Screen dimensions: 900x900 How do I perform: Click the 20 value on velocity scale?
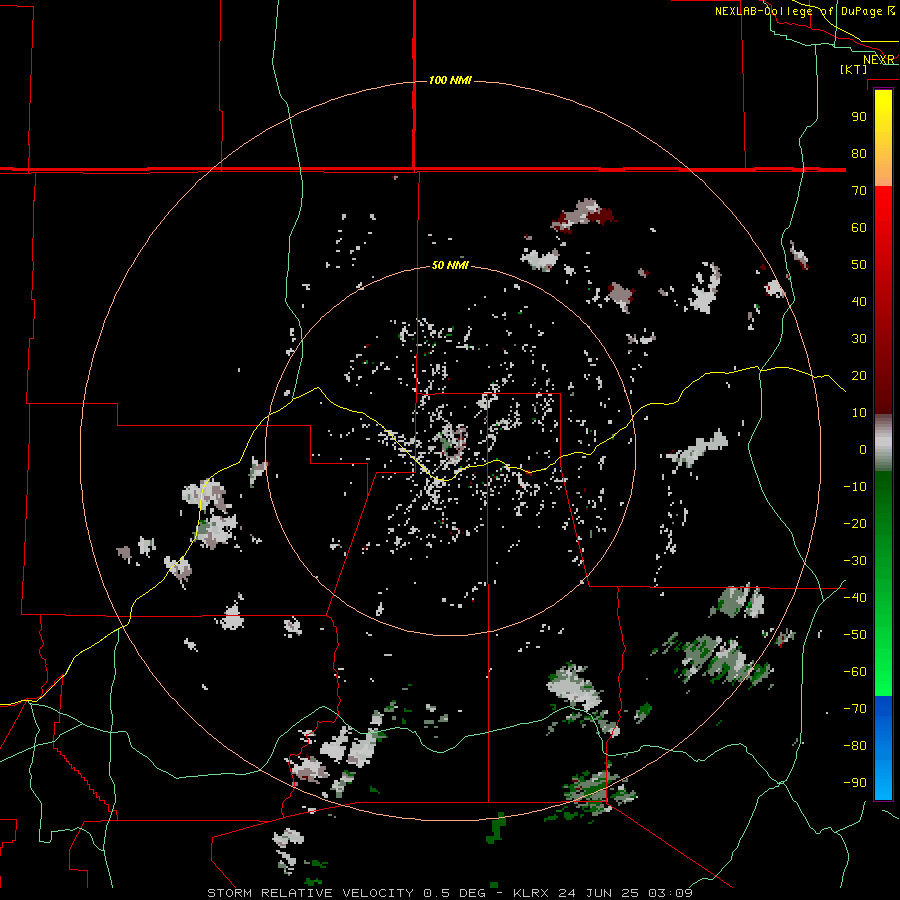tap(859, 376)
